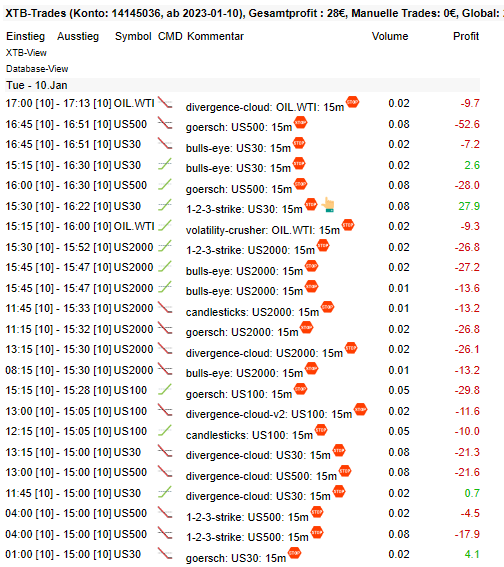
Task: Click stop icon on 1-2-3-strike US30 row
Action: pyautogui.click(x=311, y=205)
